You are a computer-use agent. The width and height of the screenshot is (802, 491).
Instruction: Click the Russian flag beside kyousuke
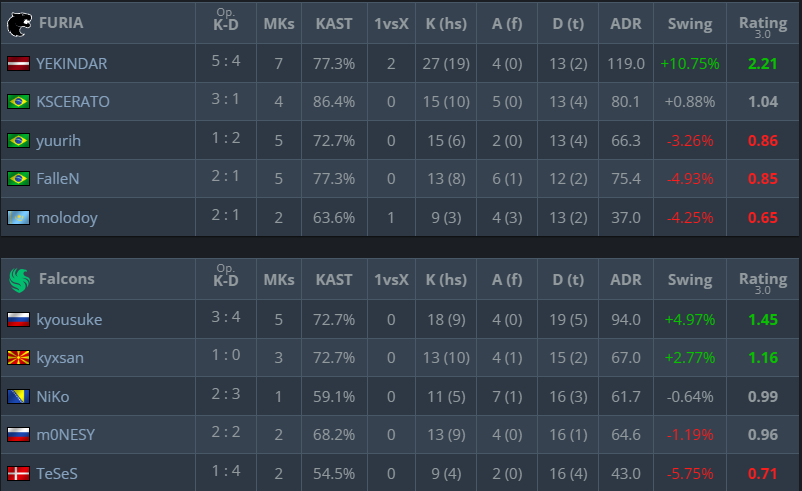(17, 320)
